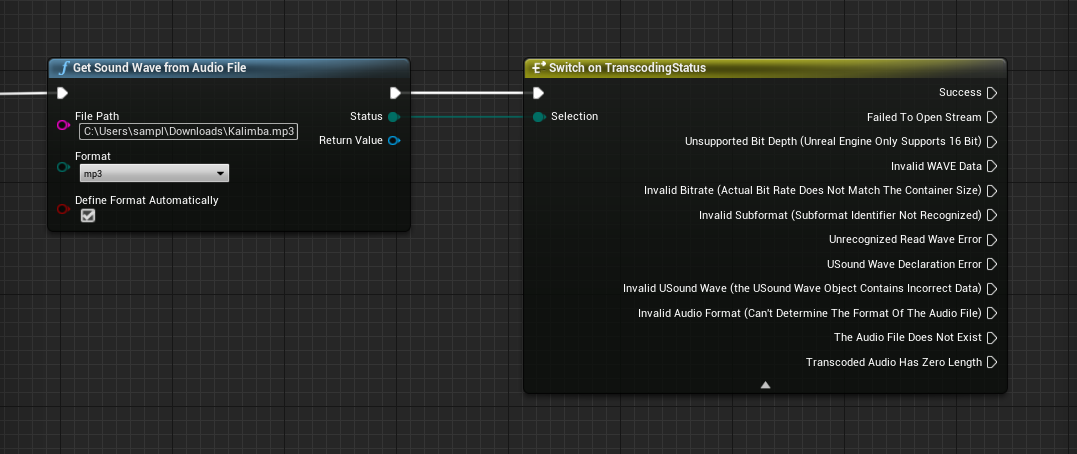Screen dimensions: 1077x454
Task: Click Transcoded Audio Has Zero Length pin
Action: point(992,362)
